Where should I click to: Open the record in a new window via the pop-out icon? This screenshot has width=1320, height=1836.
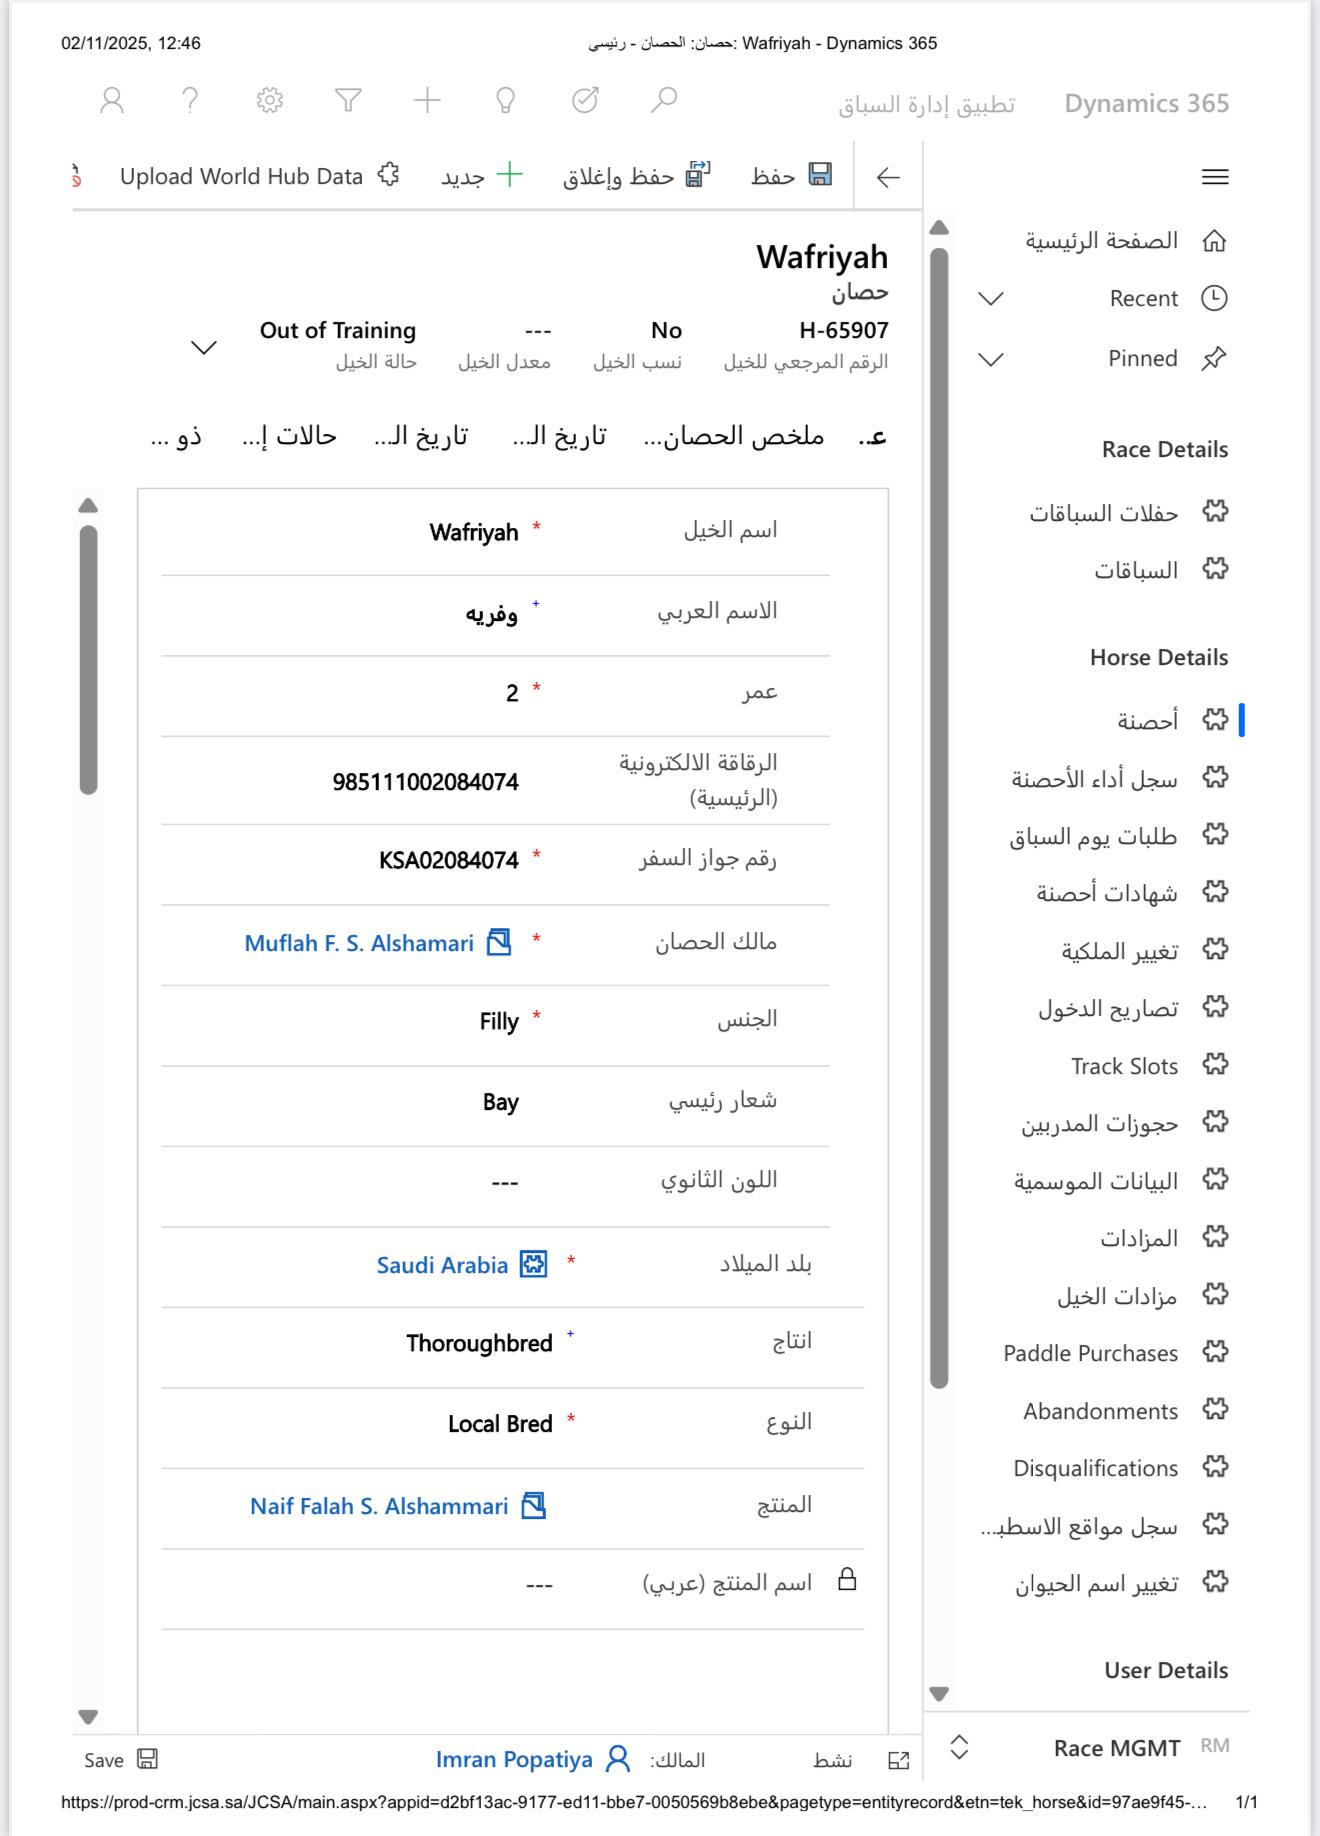point(899,1761)
